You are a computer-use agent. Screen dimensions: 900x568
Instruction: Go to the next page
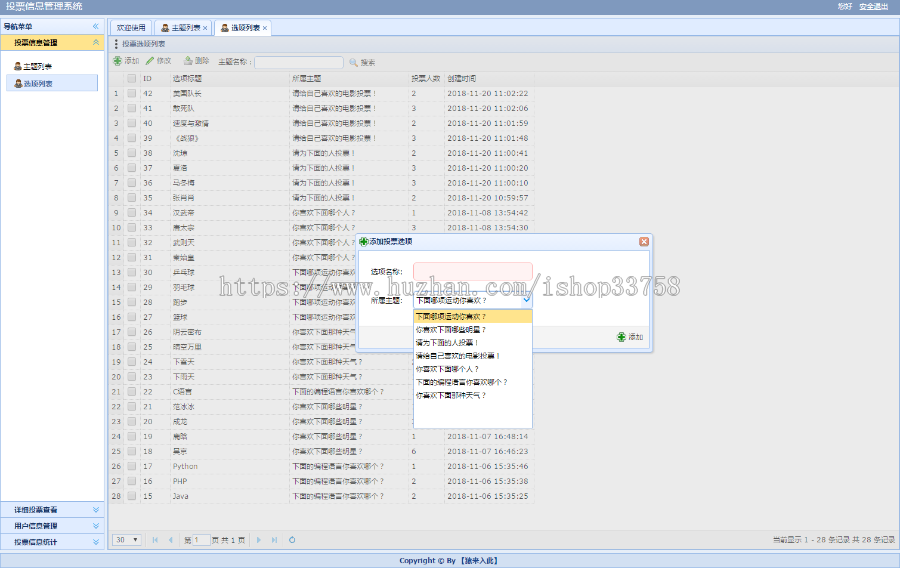(259, 540)
